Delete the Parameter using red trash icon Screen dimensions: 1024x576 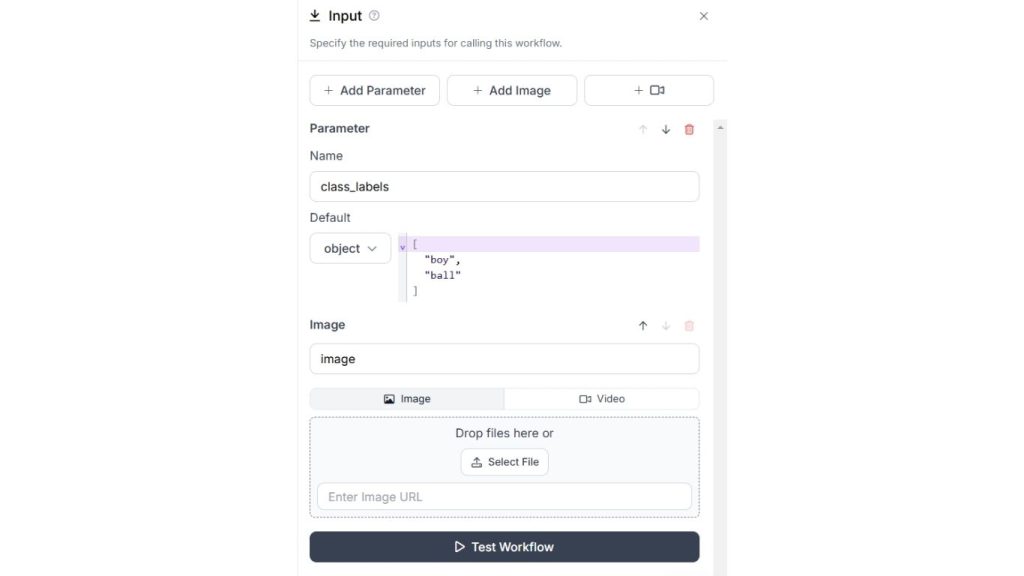tap(689, 129)
